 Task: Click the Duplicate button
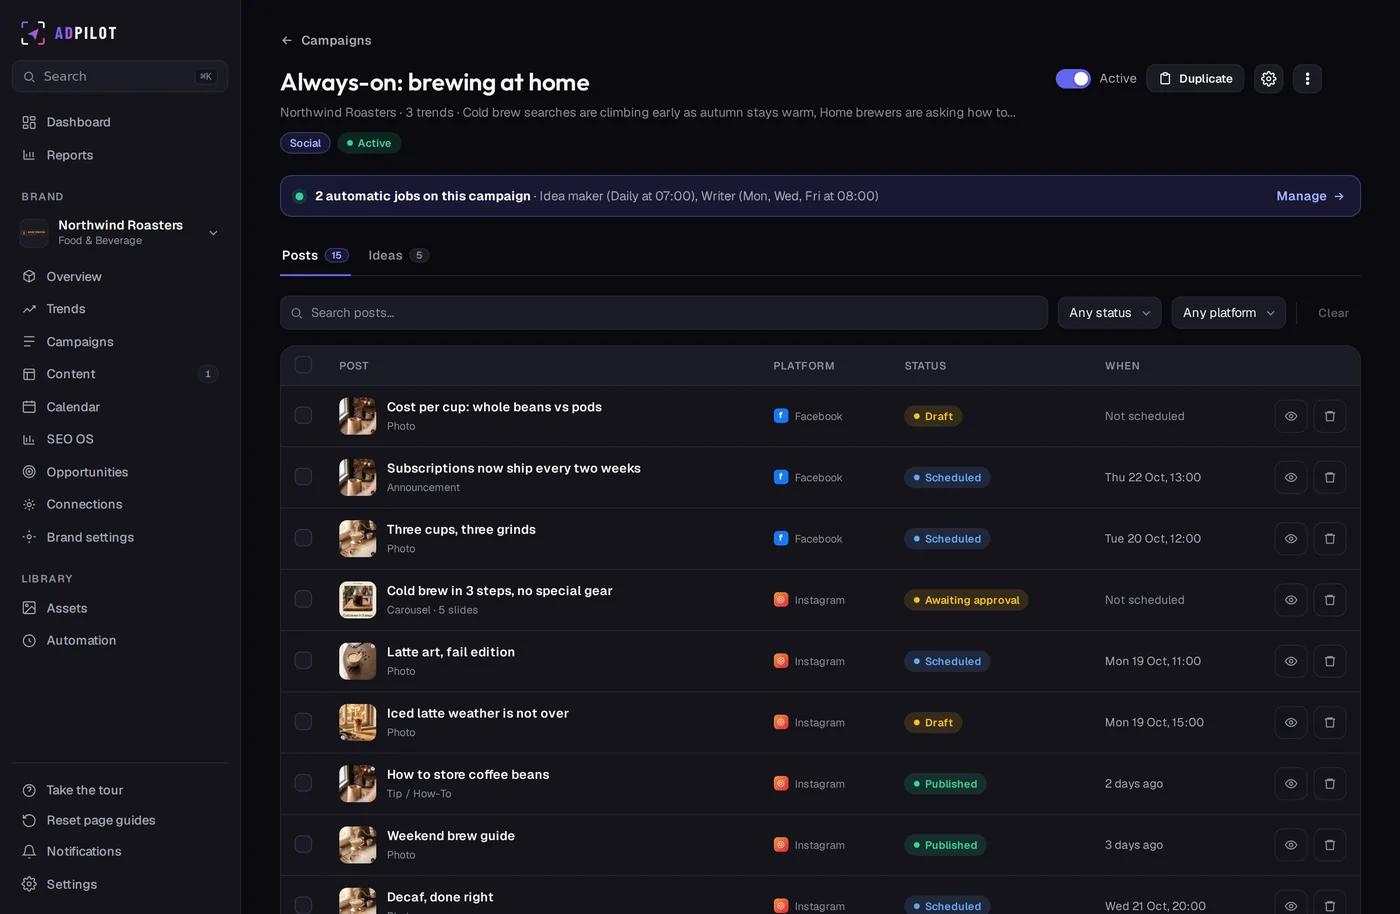click(x=1195, y=78)
